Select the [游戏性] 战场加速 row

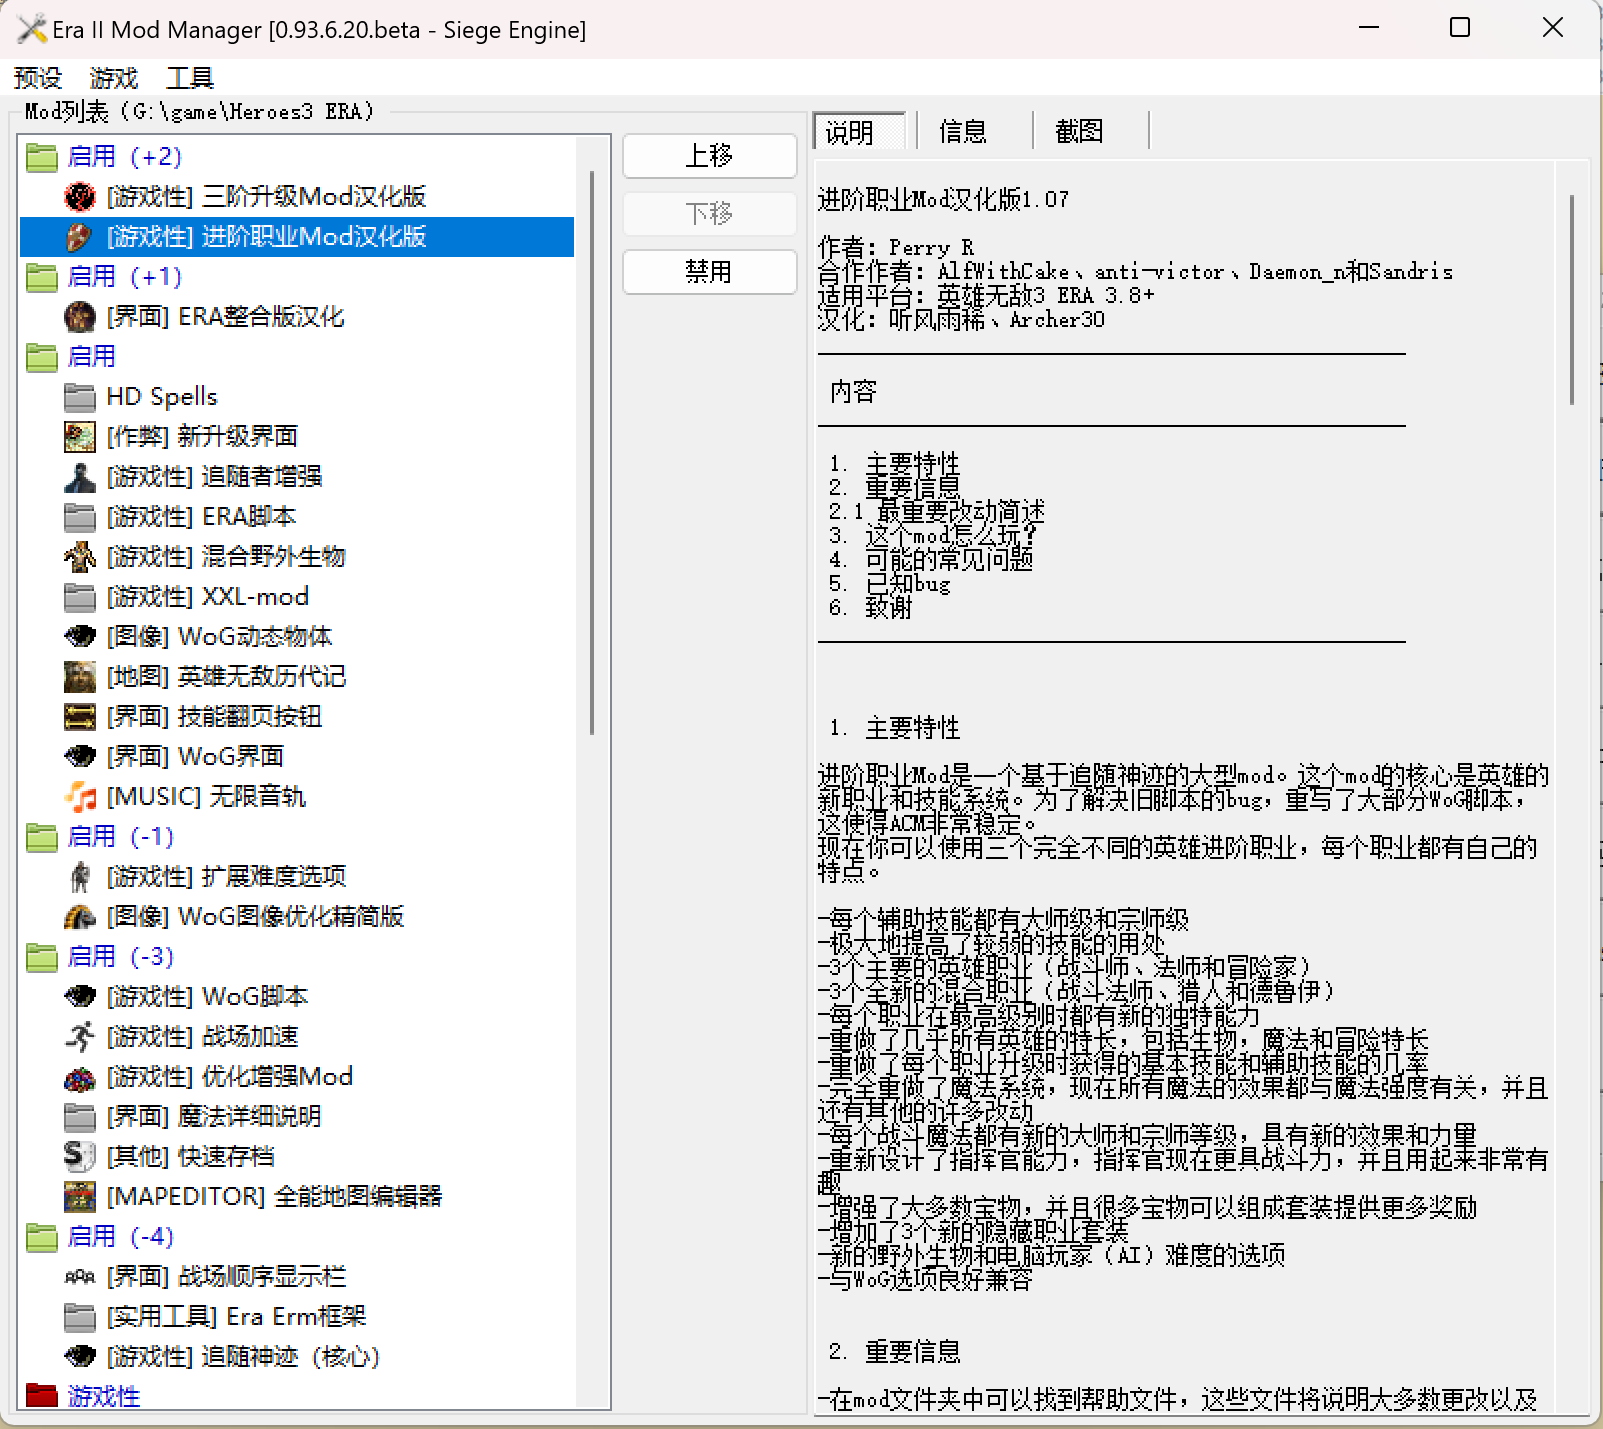297,1037
